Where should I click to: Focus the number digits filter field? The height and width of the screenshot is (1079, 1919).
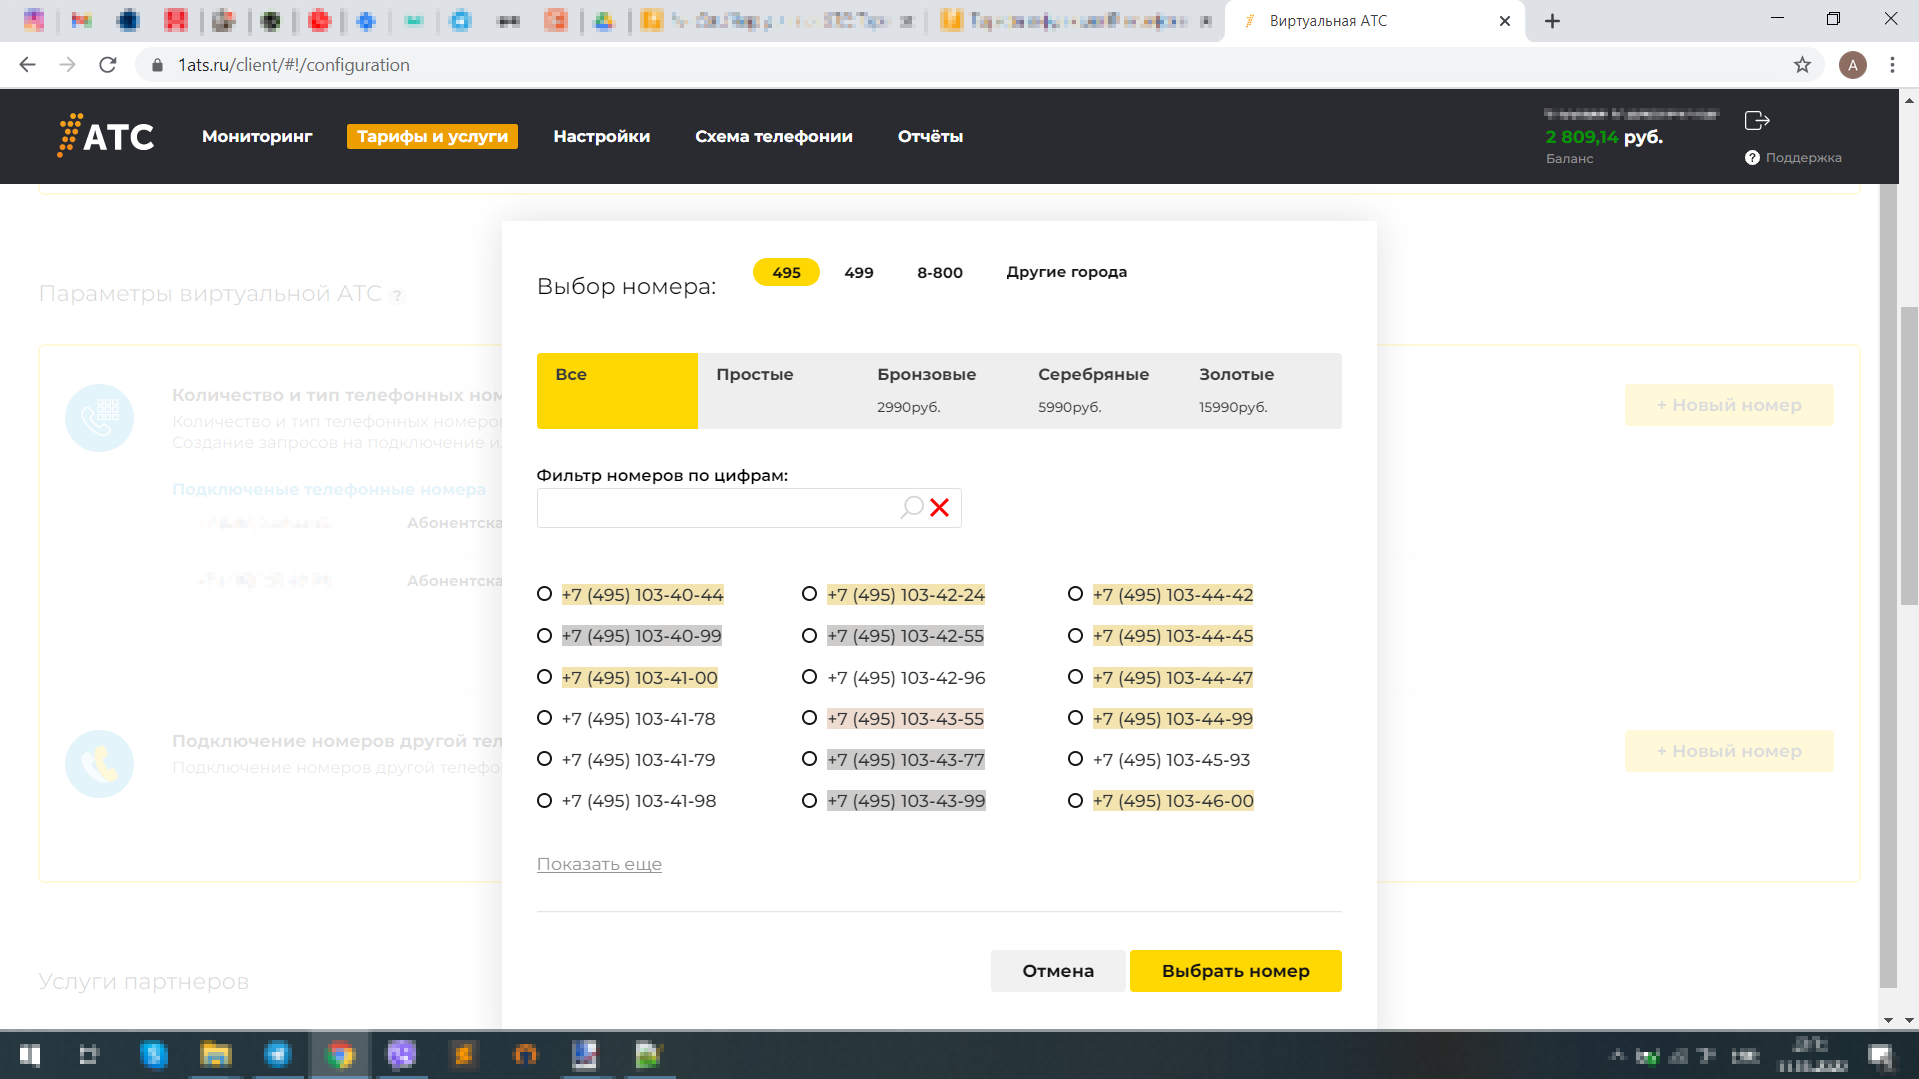point(715,508)
